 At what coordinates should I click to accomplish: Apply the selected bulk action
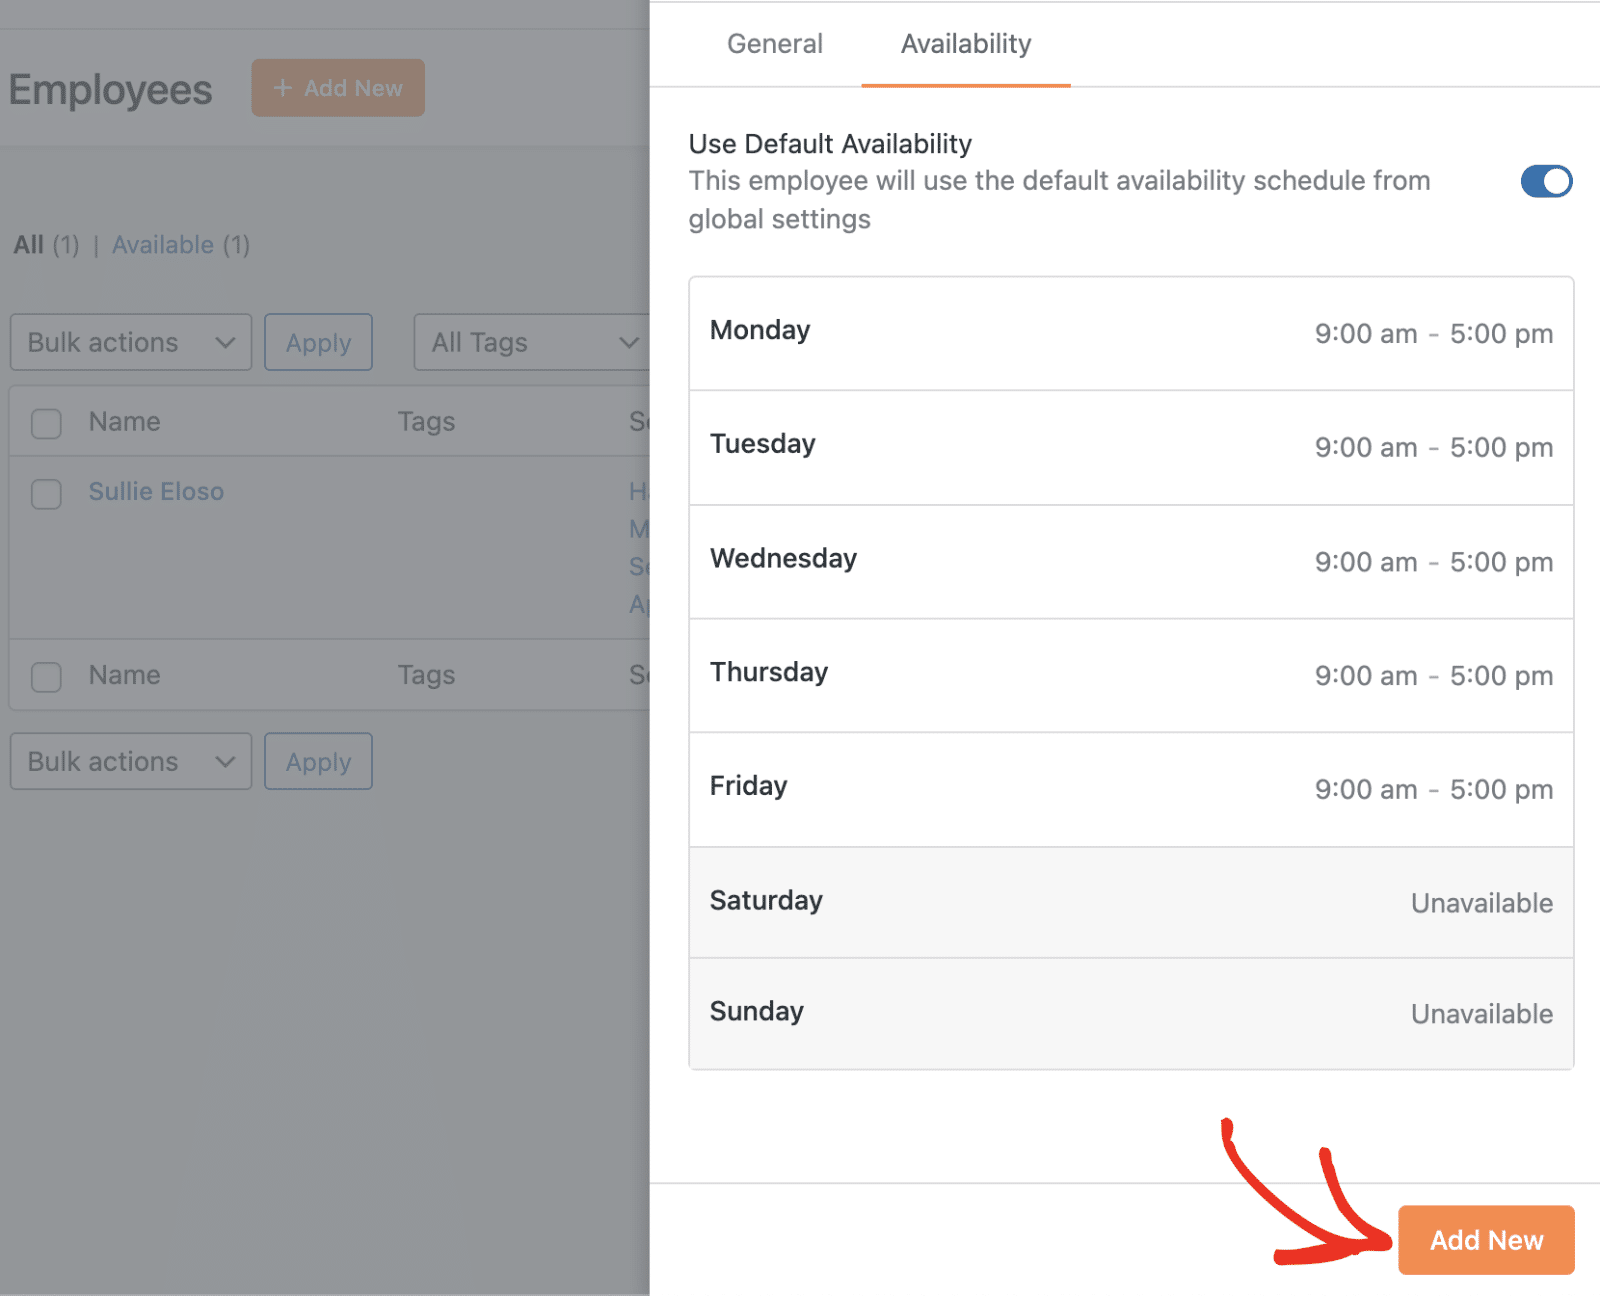click(x=318, y=342)
